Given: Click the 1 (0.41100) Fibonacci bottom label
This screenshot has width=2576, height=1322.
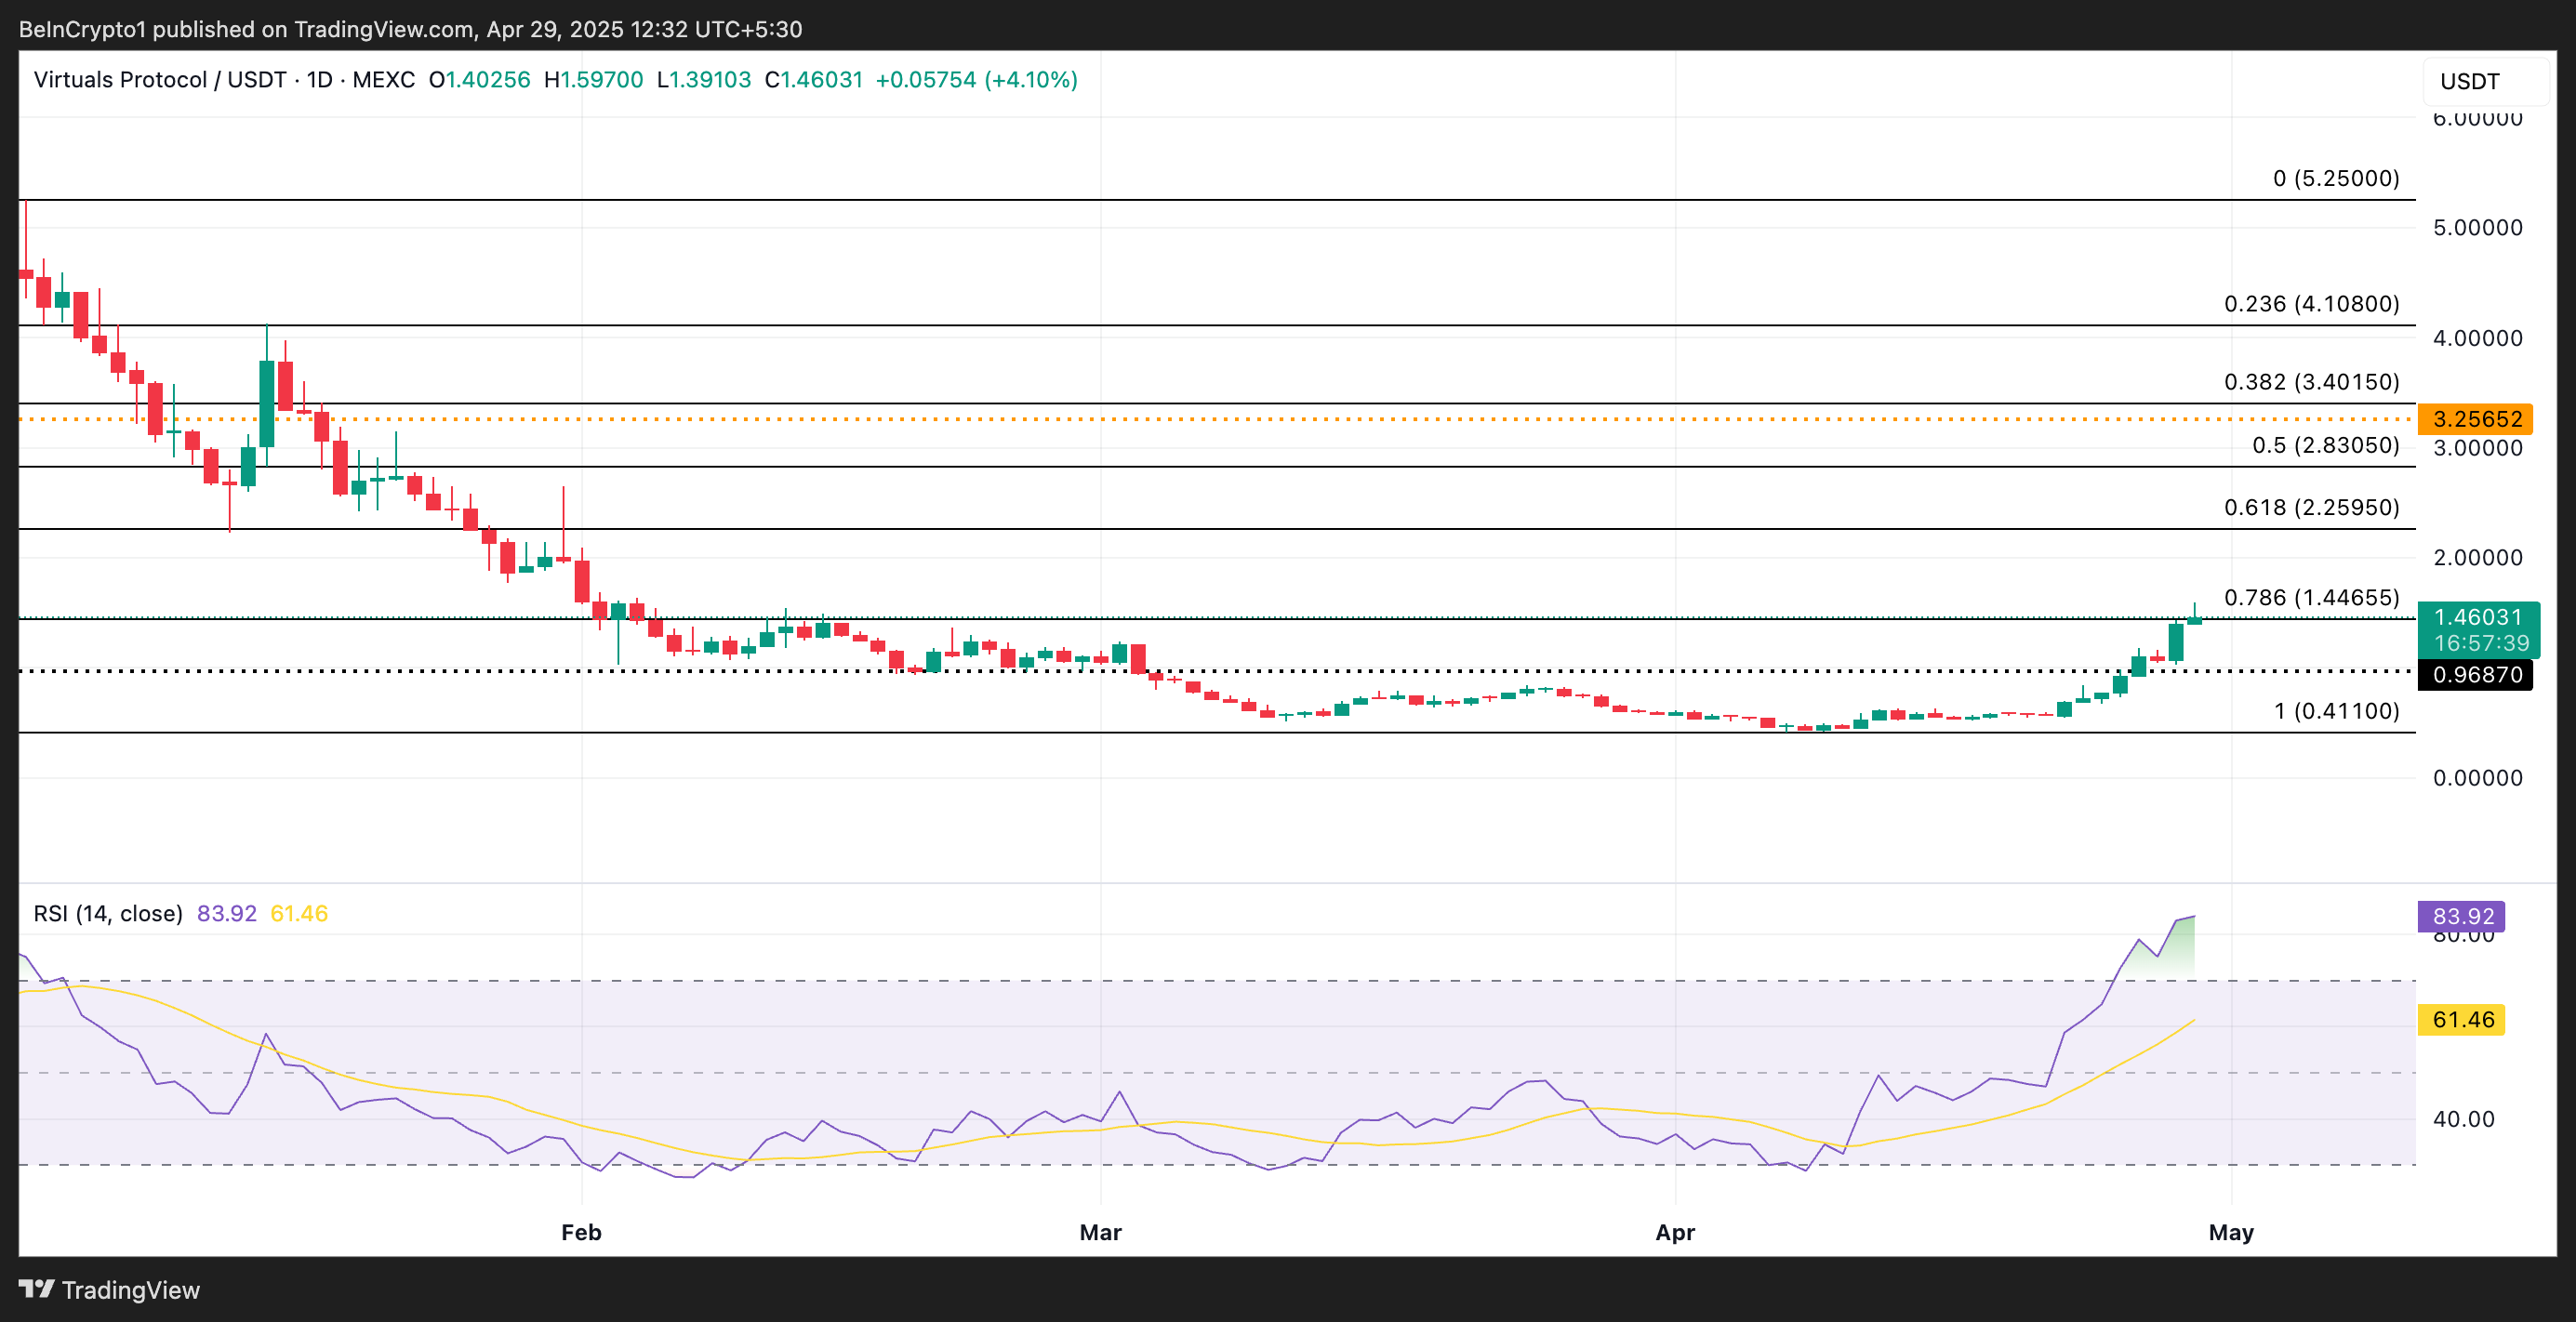Looking at the screenshot, I should (2335, 711).
